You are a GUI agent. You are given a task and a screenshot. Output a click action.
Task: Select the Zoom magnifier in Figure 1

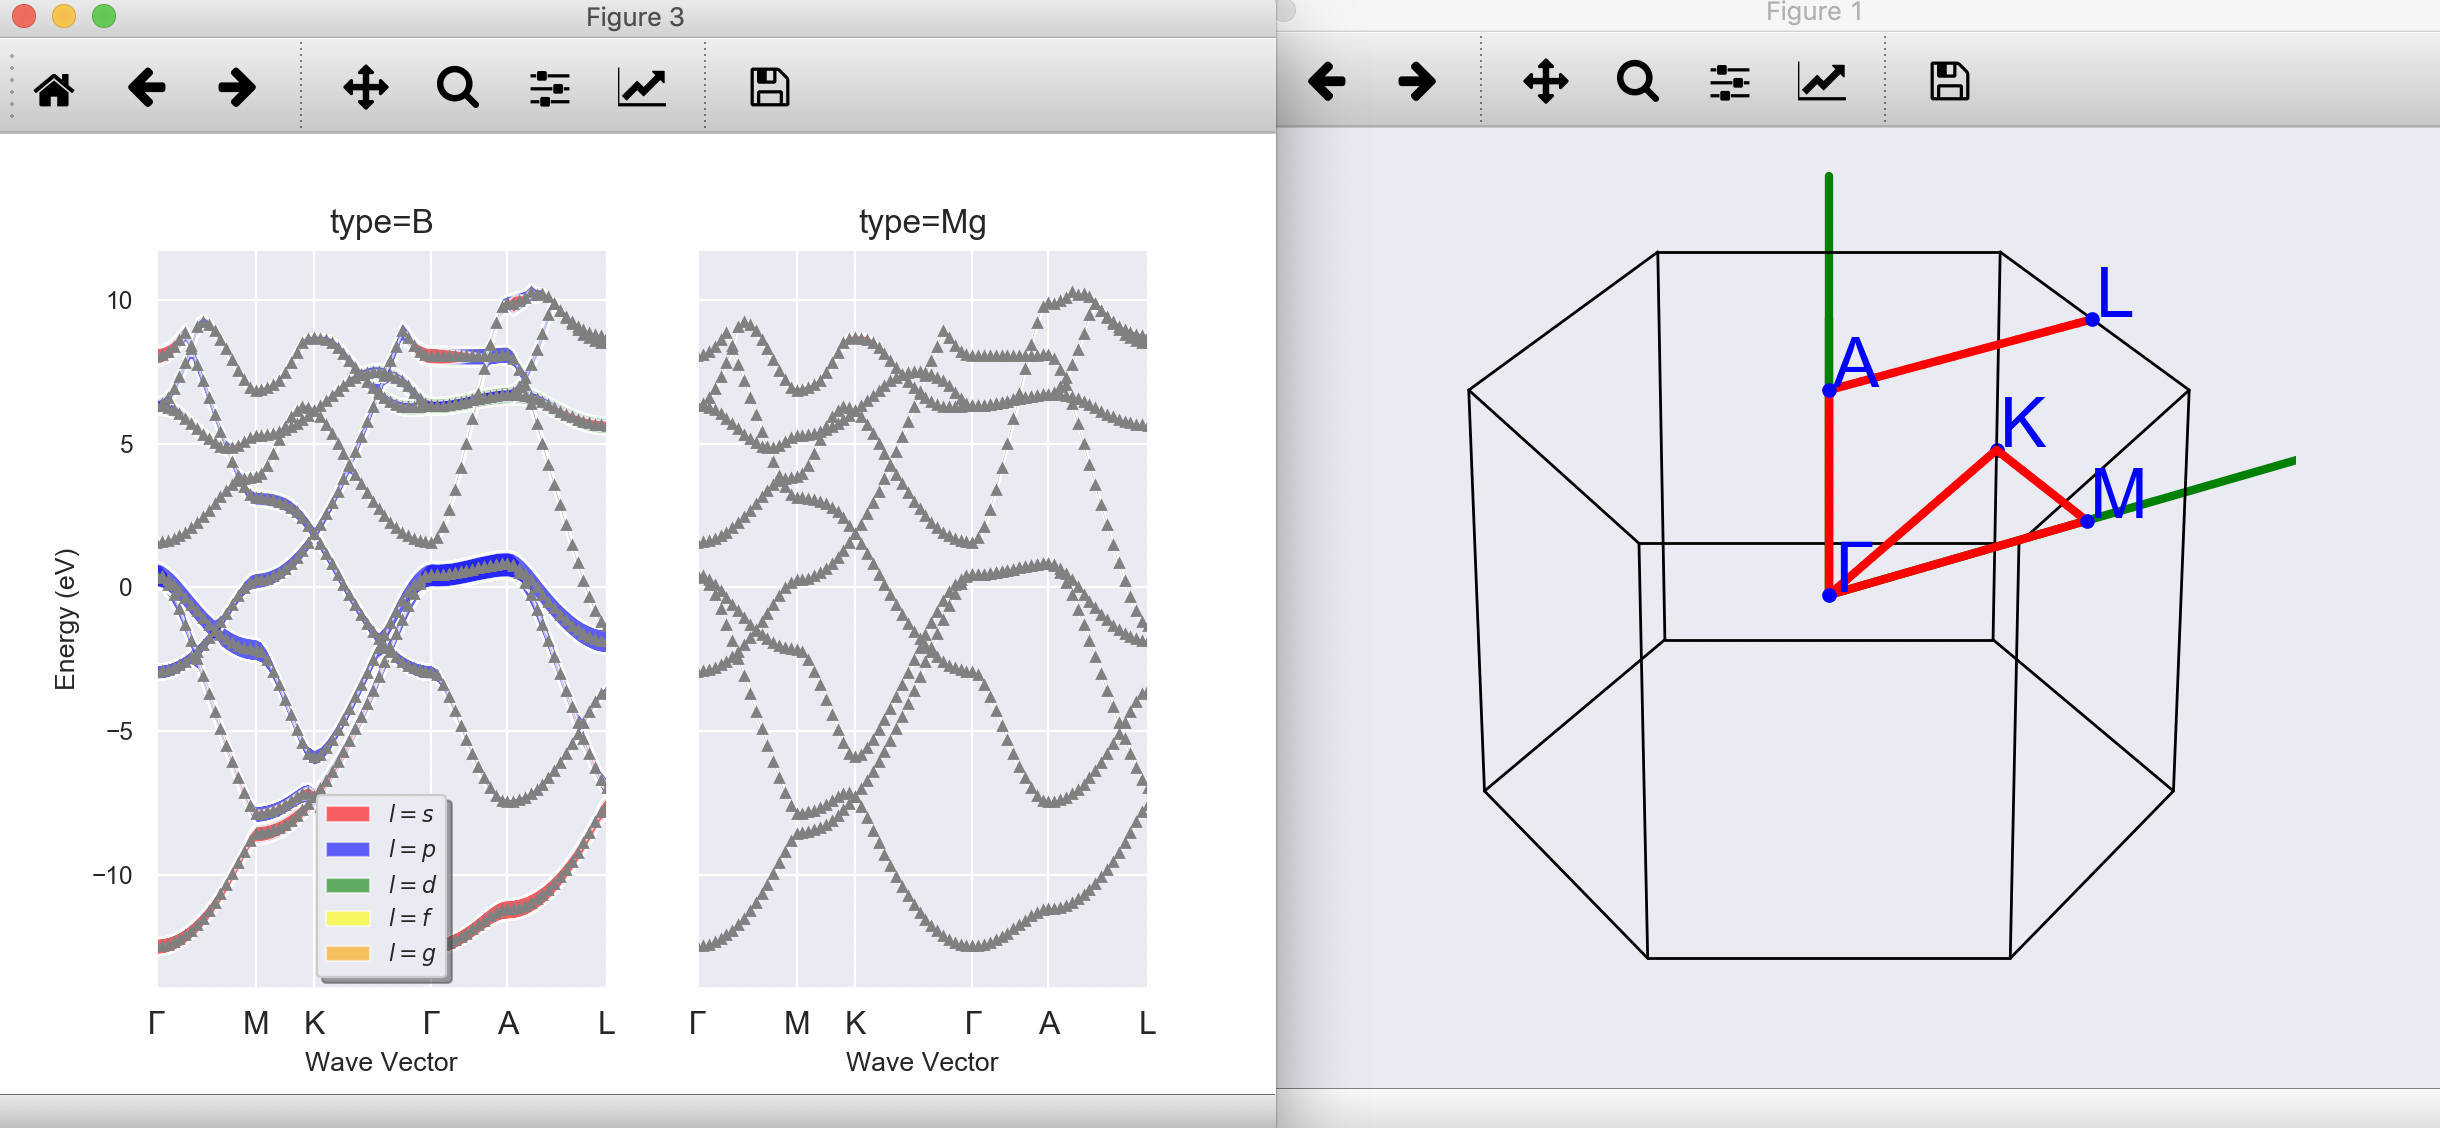click(x=1637, y=81)
